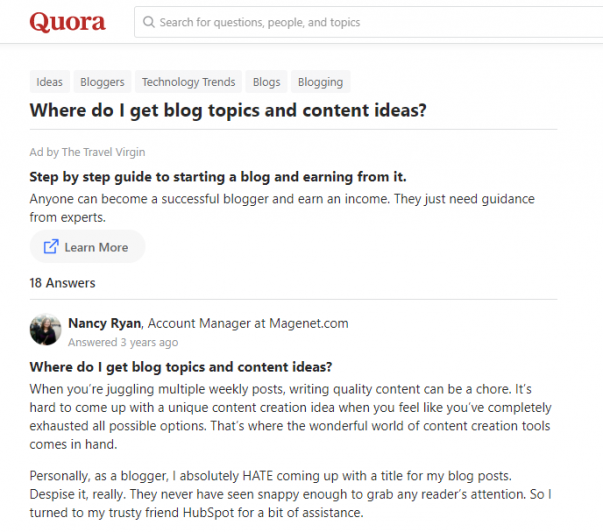Open the Blogs topic tag

(267, 82)
